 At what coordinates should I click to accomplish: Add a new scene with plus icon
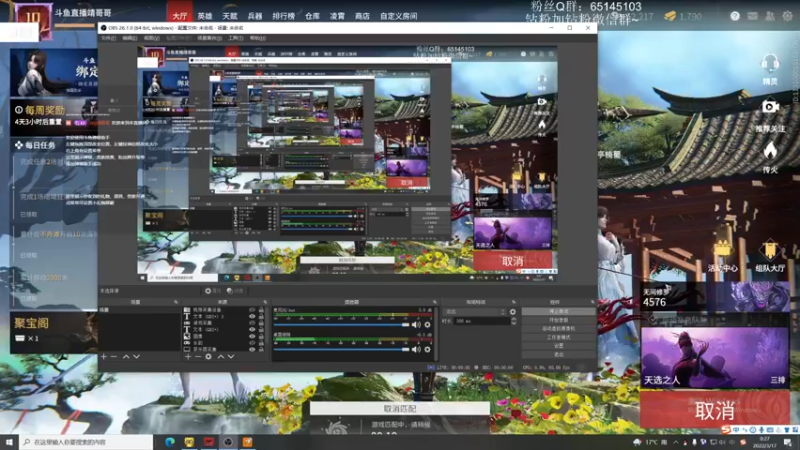coord(104,357)
